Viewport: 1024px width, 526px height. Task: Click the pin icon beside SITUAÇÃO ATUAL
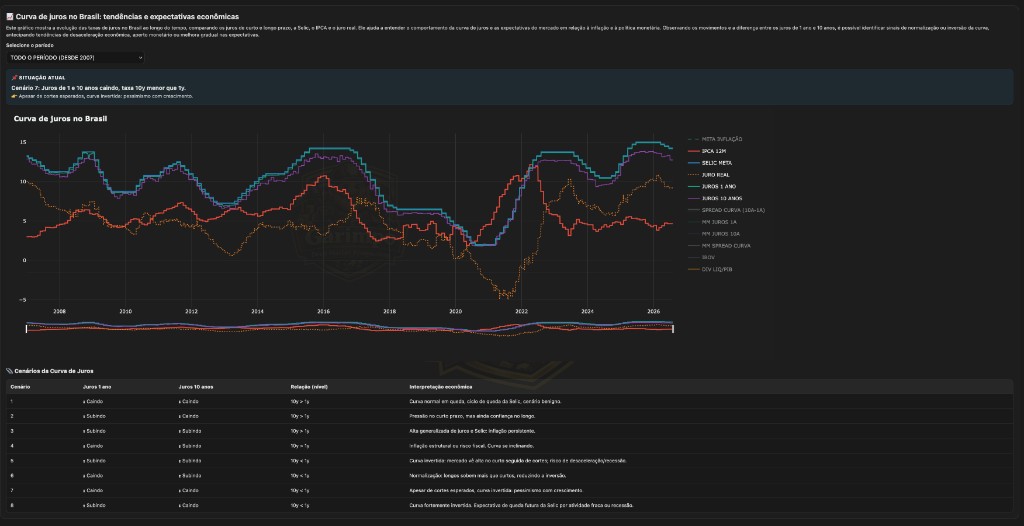(x=14, y=77)
